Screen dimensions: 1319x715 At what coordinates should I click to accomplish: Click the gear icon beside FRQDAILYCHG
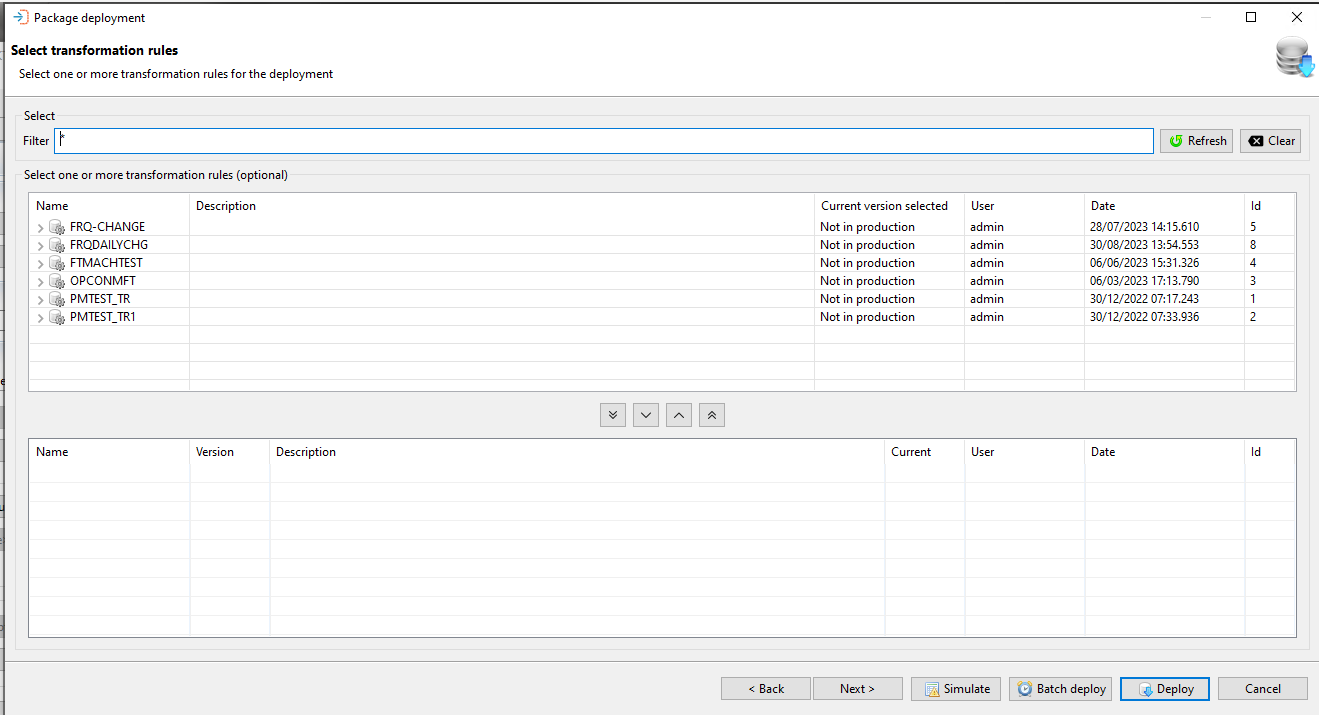pos(57,245)
